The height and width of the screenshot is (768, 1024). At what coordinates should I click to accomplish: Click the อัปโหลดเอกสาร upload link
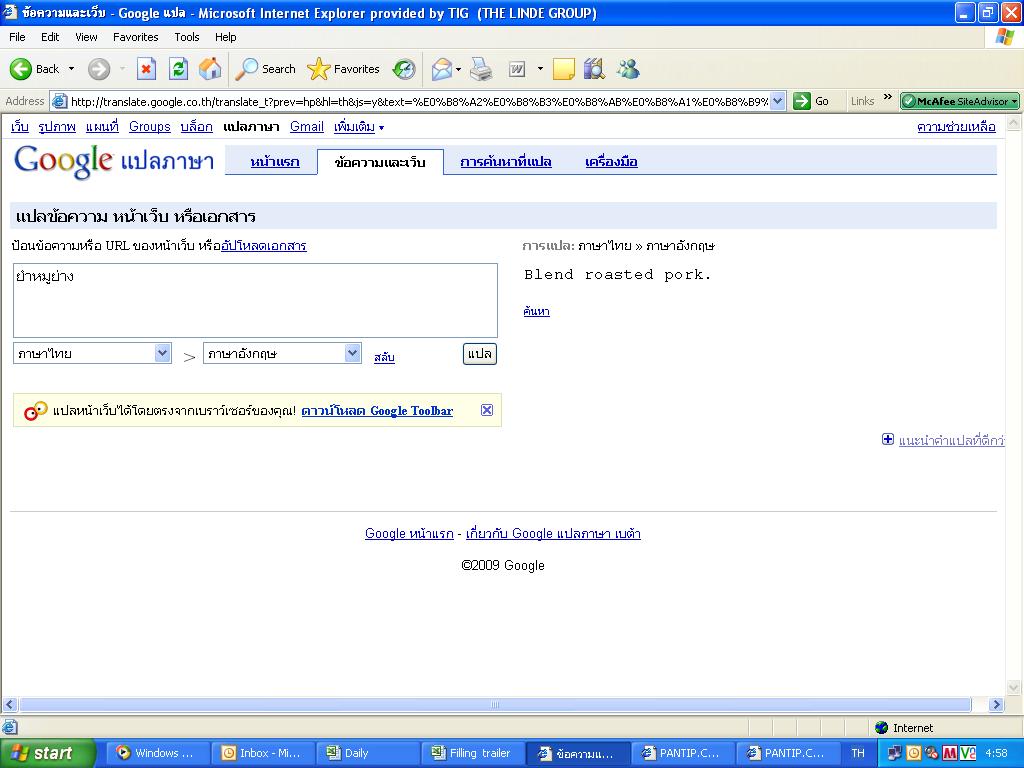[x=264, y=246]
